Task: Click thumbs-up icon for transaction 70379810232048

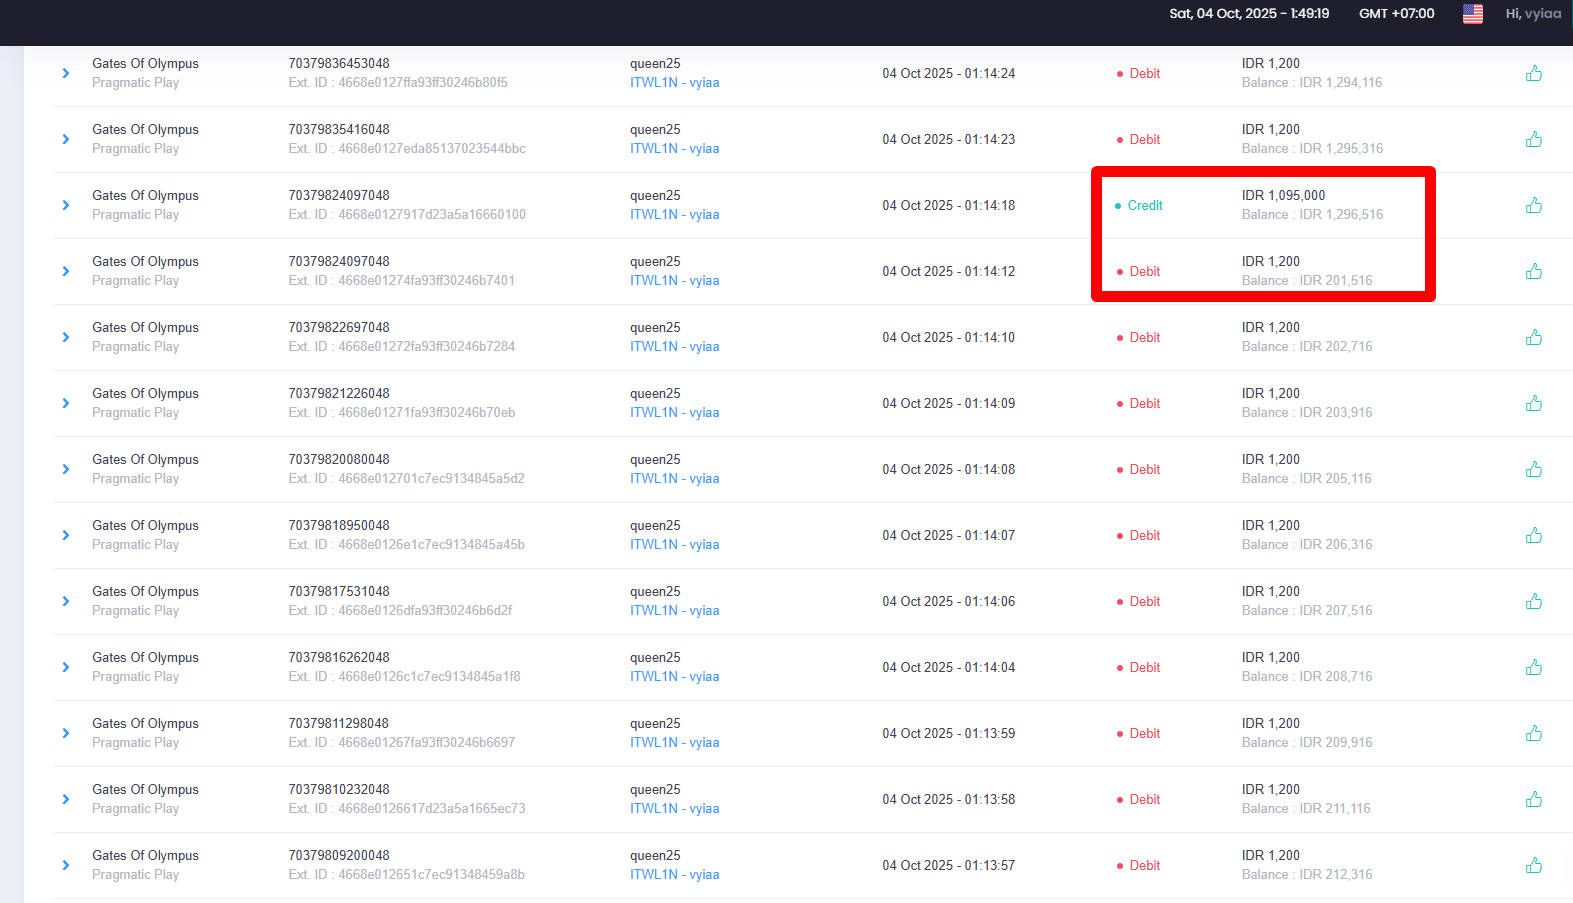Action: pos(1533,799)
